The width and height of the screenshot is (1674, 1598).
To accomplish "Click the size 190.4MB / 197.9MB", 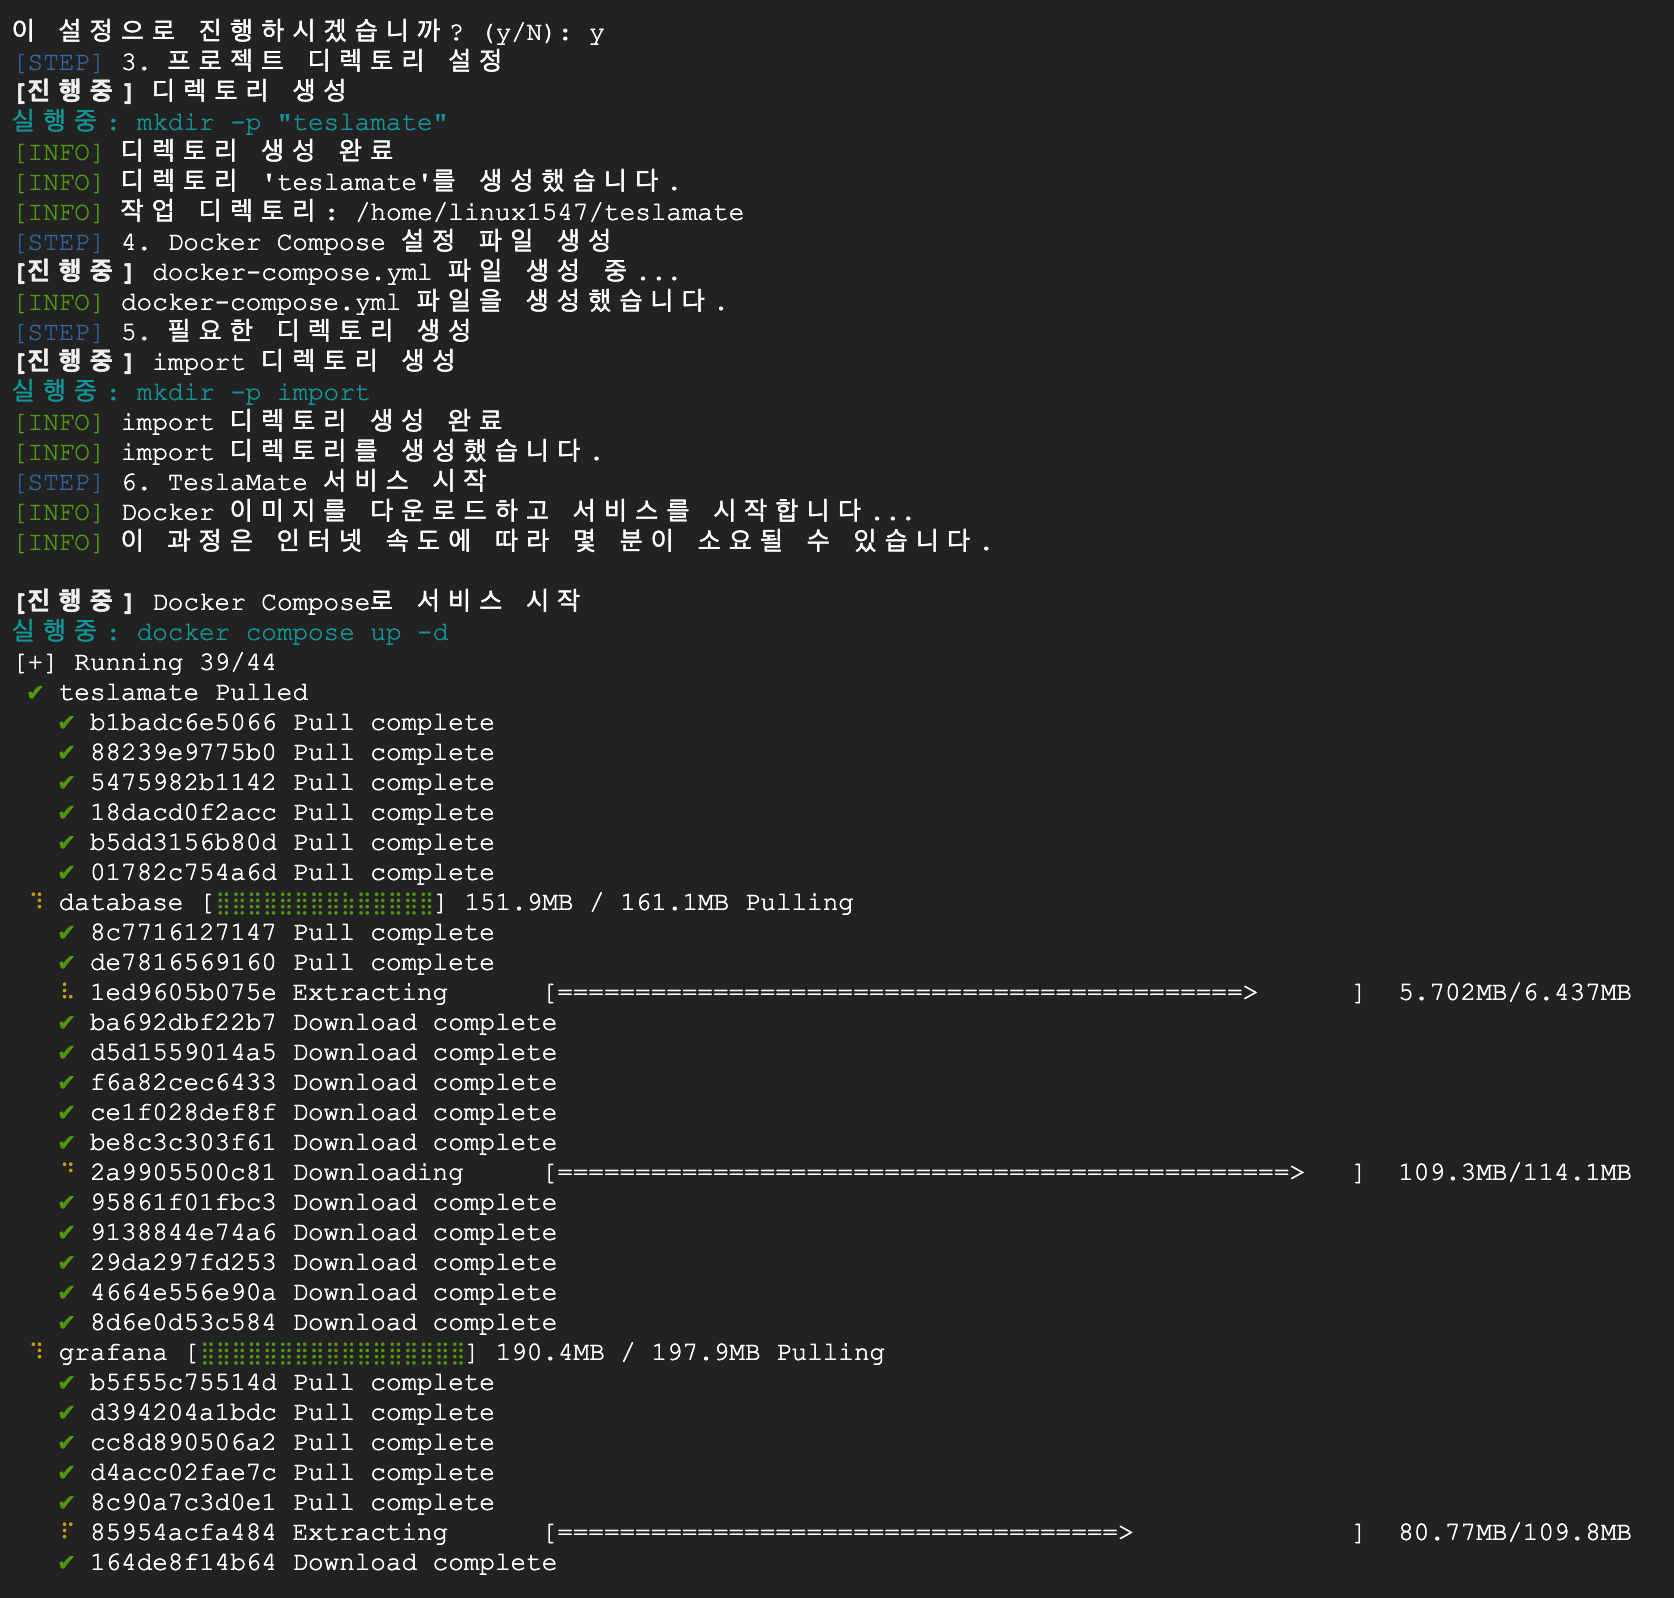I will (628, 1353).
